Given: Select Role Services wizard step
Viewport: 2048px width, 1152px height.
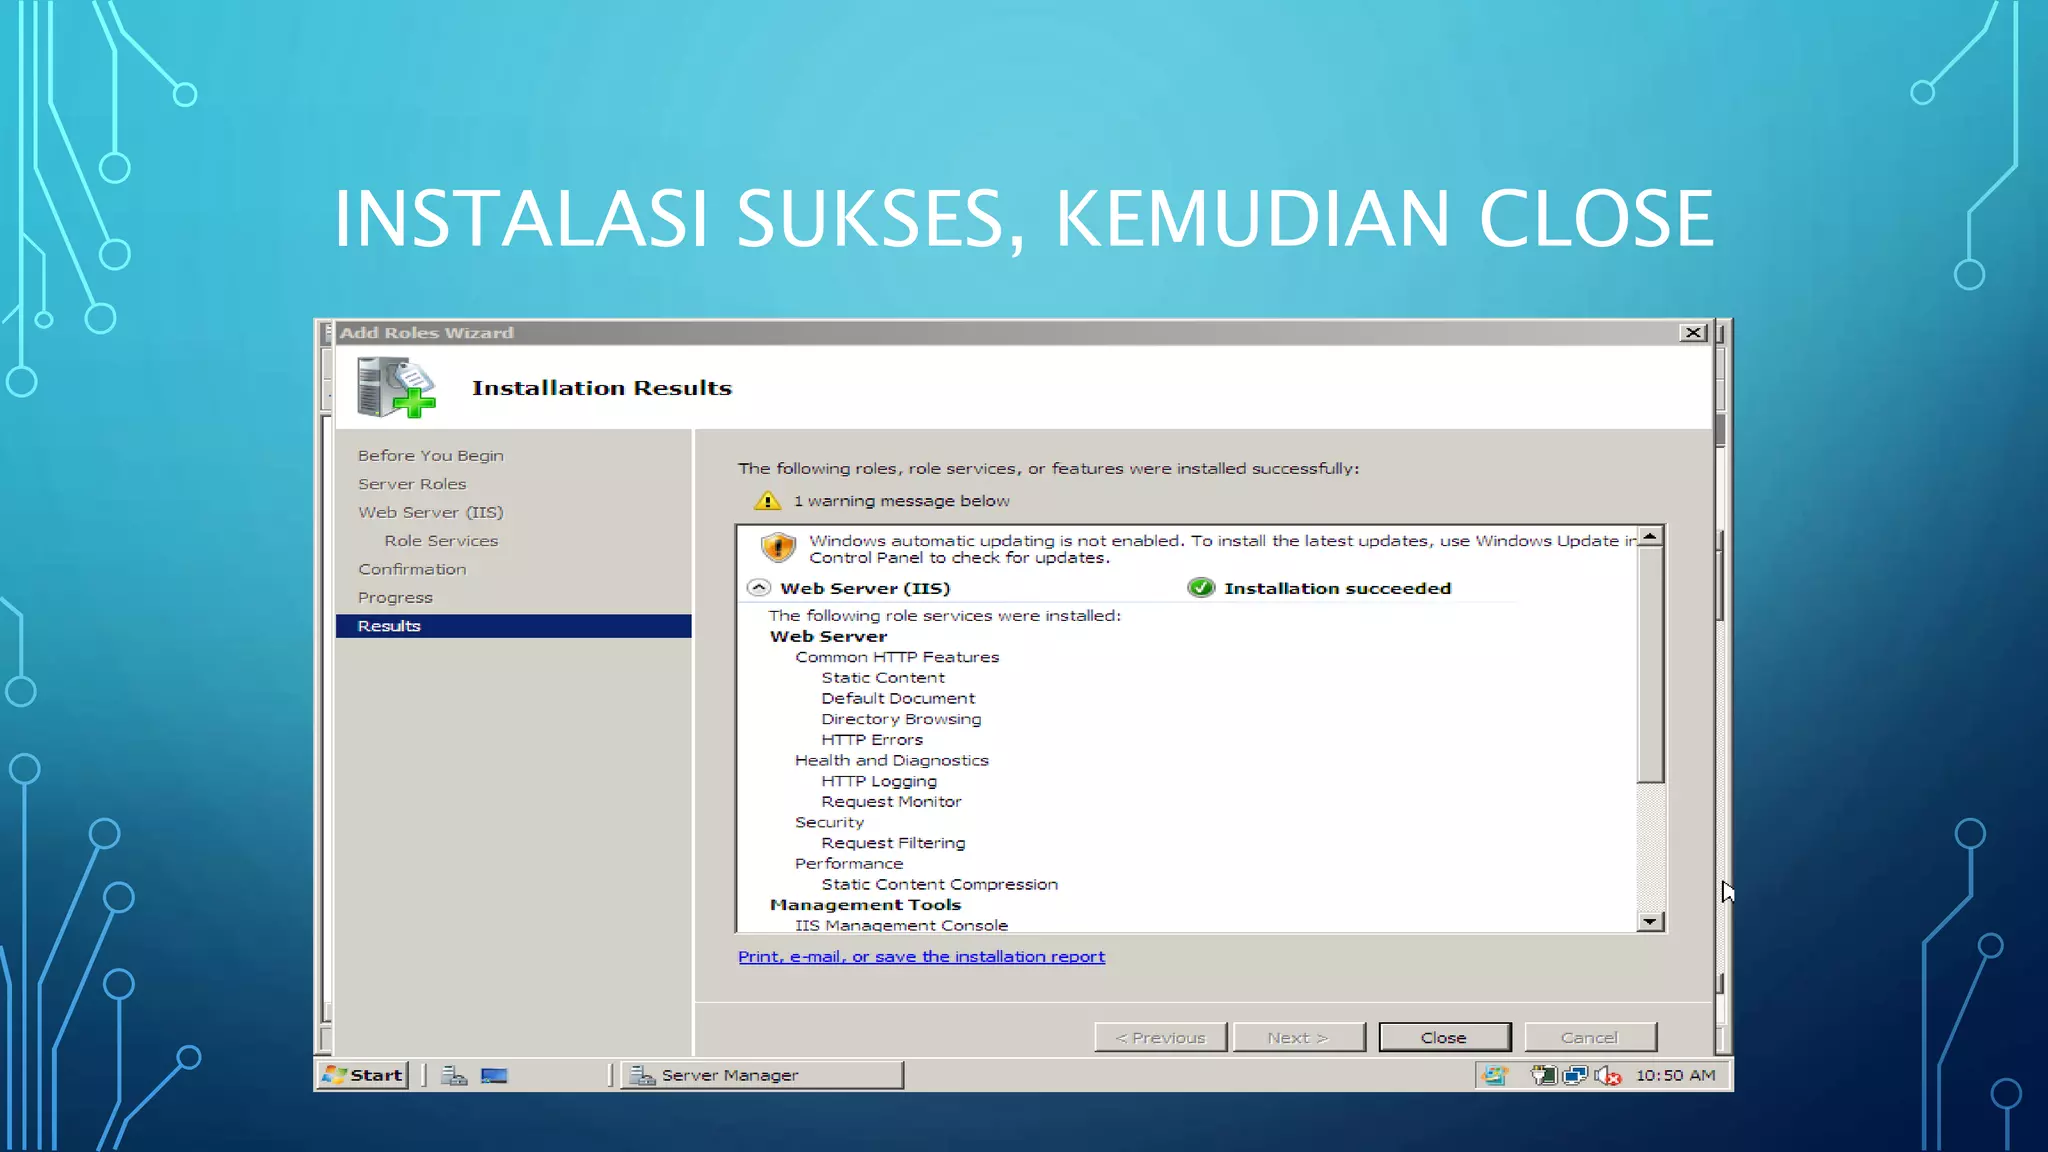Looking at the screenshot, I should click(x=441, y=540).
